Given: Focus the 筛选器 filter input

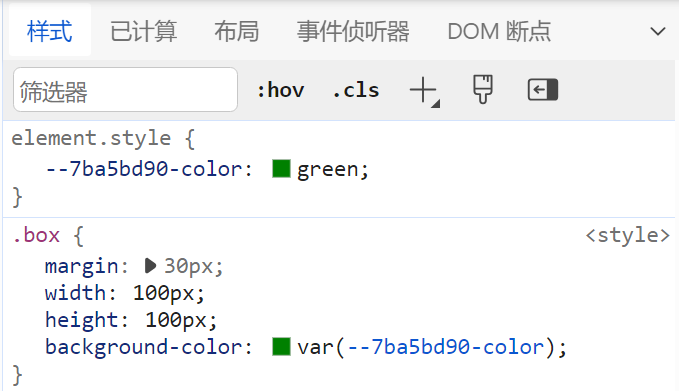Looking at the screenshot, I should click(126, 90).
